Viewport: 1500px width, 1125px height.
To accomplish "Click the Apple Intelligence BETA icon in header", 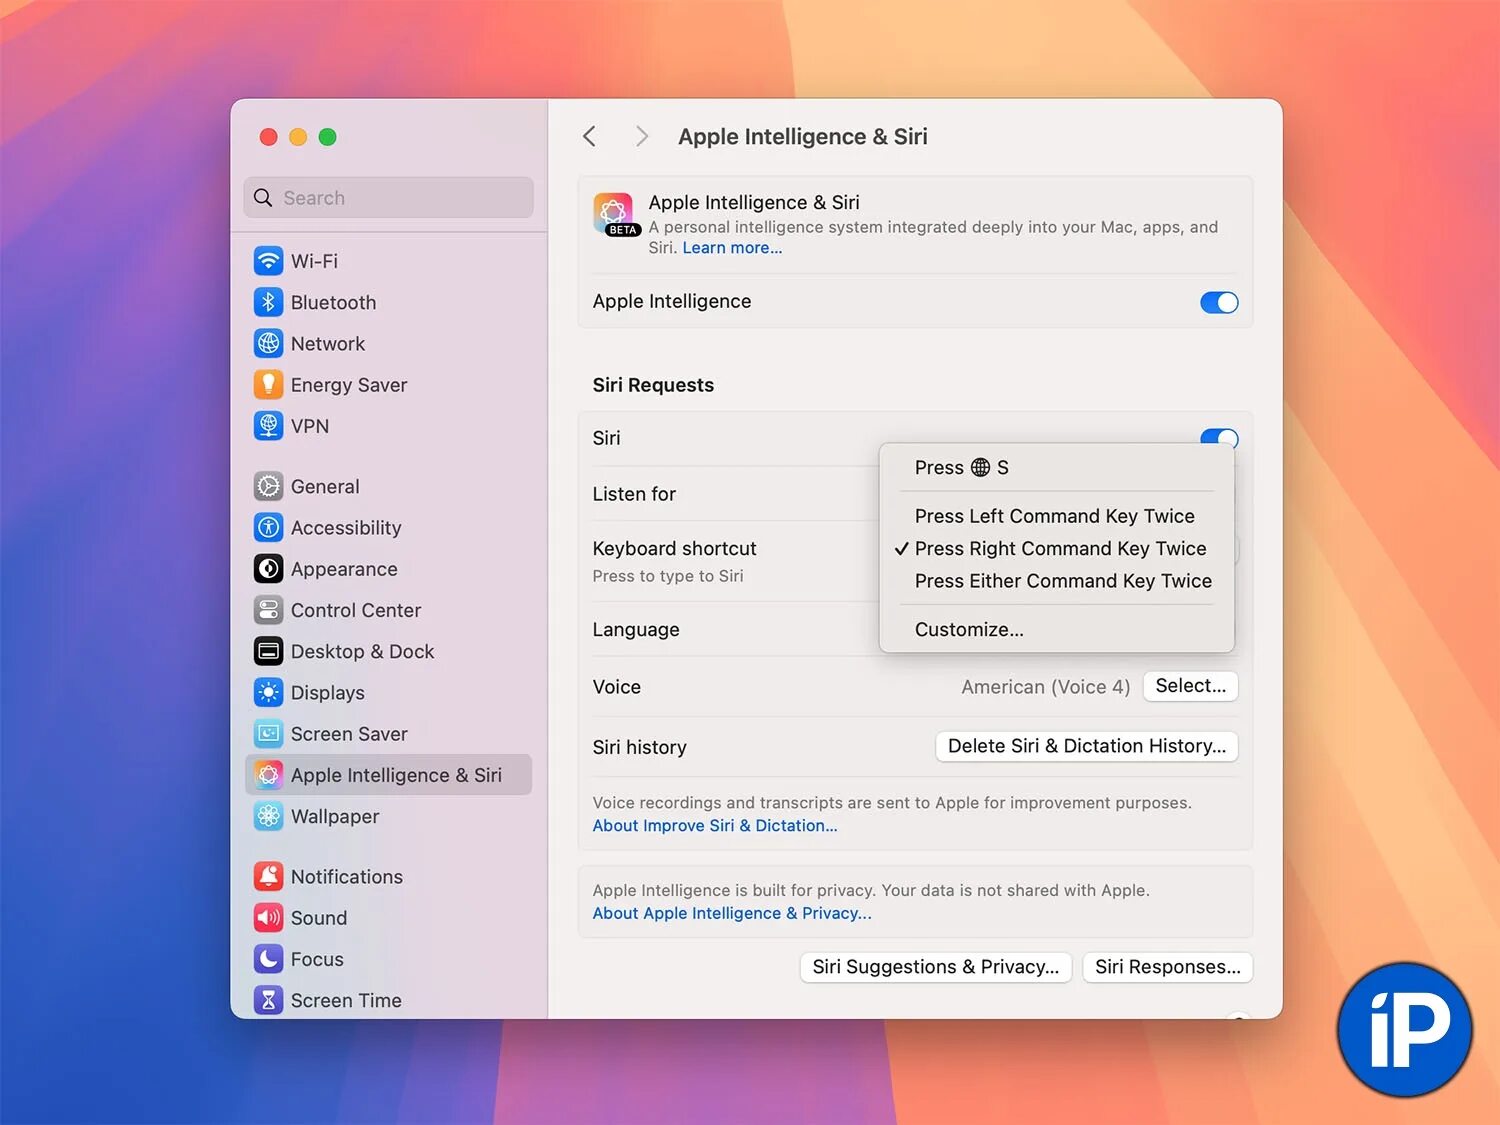I will point(615,214).
